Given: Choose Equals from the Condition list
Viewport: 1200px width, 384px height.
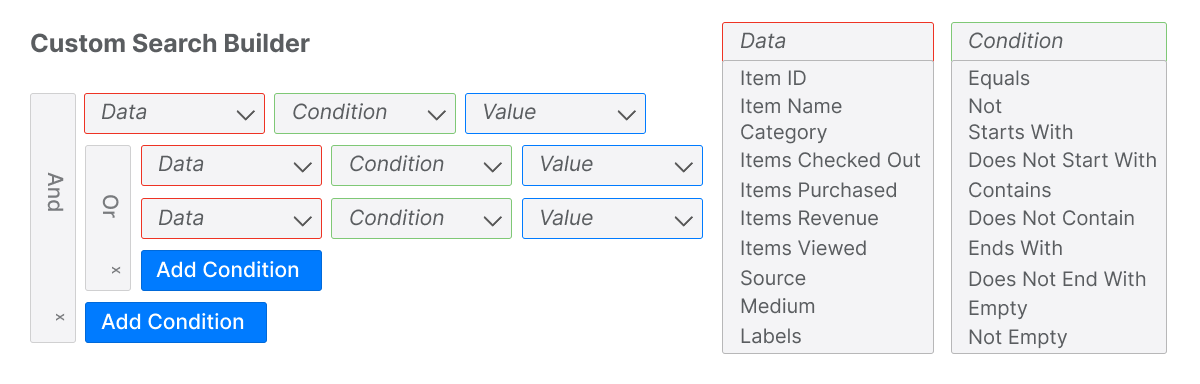Looking at the screenshot, I should pyautogui.click(x=999, y=78).
